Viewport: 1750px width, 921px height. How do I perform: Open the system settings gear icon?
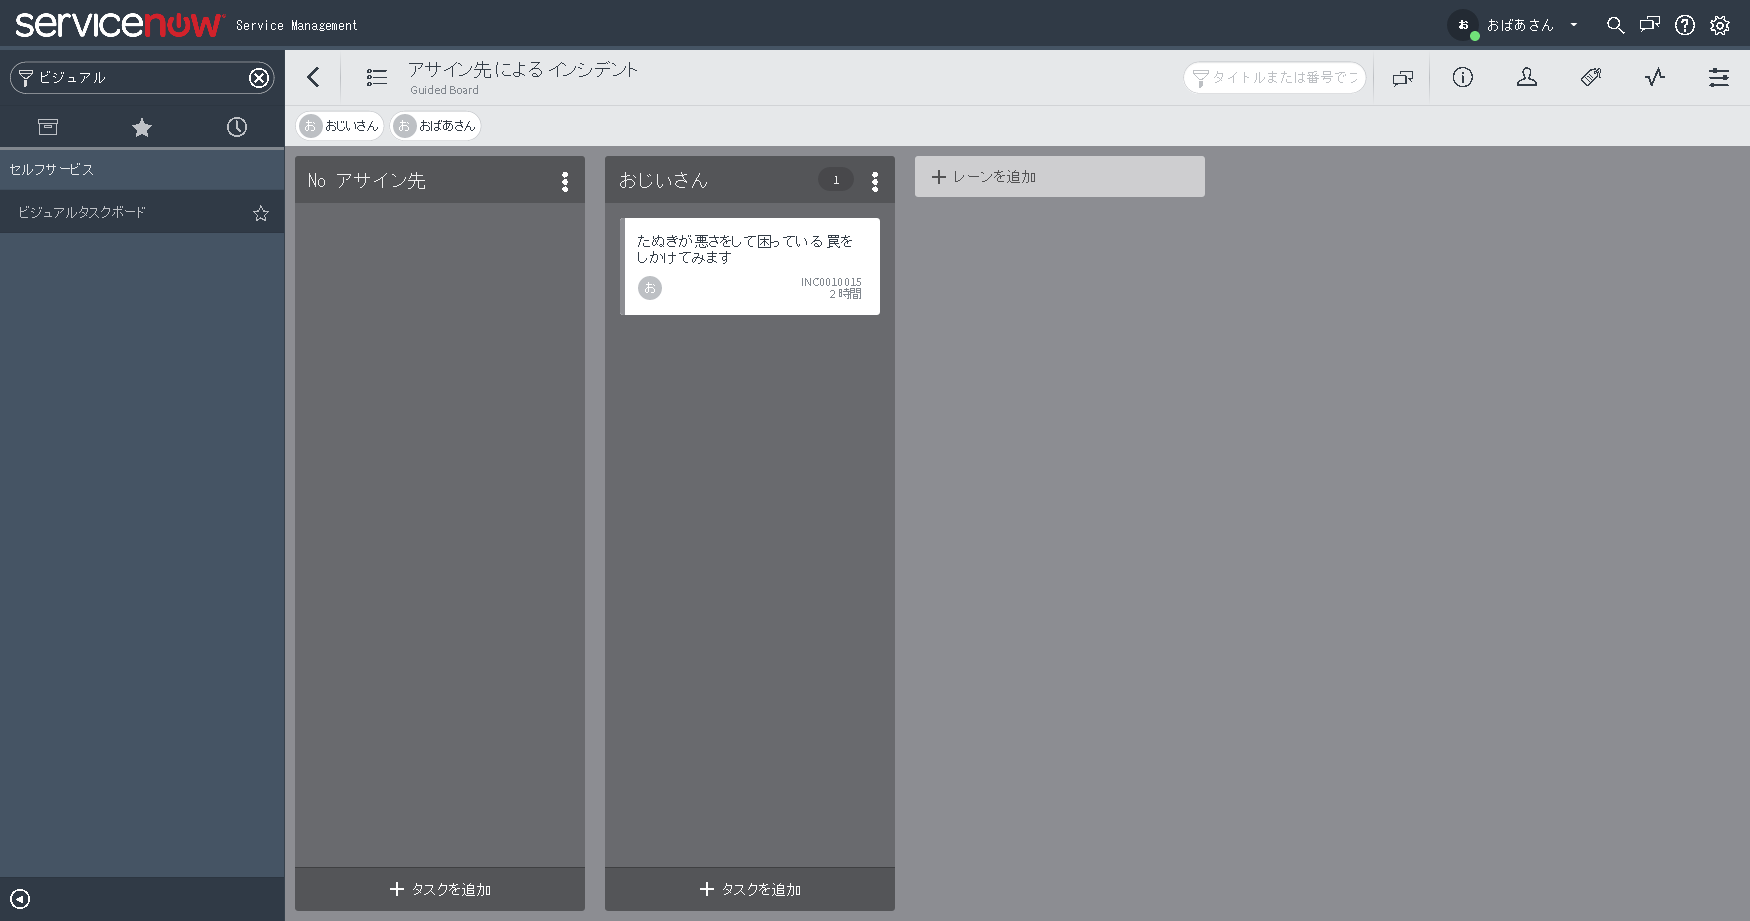click(1720, 25)
